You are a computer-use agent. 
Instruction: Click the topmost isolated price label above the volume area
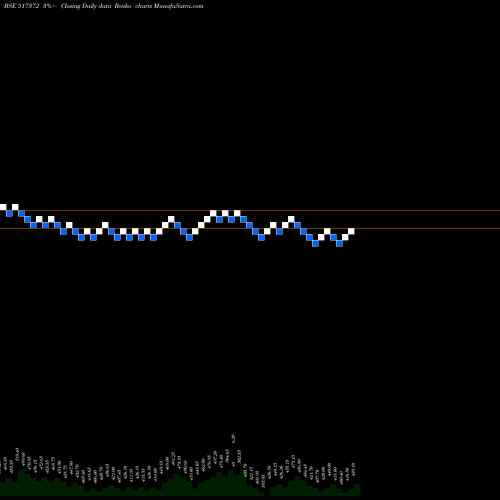[233, 438]
